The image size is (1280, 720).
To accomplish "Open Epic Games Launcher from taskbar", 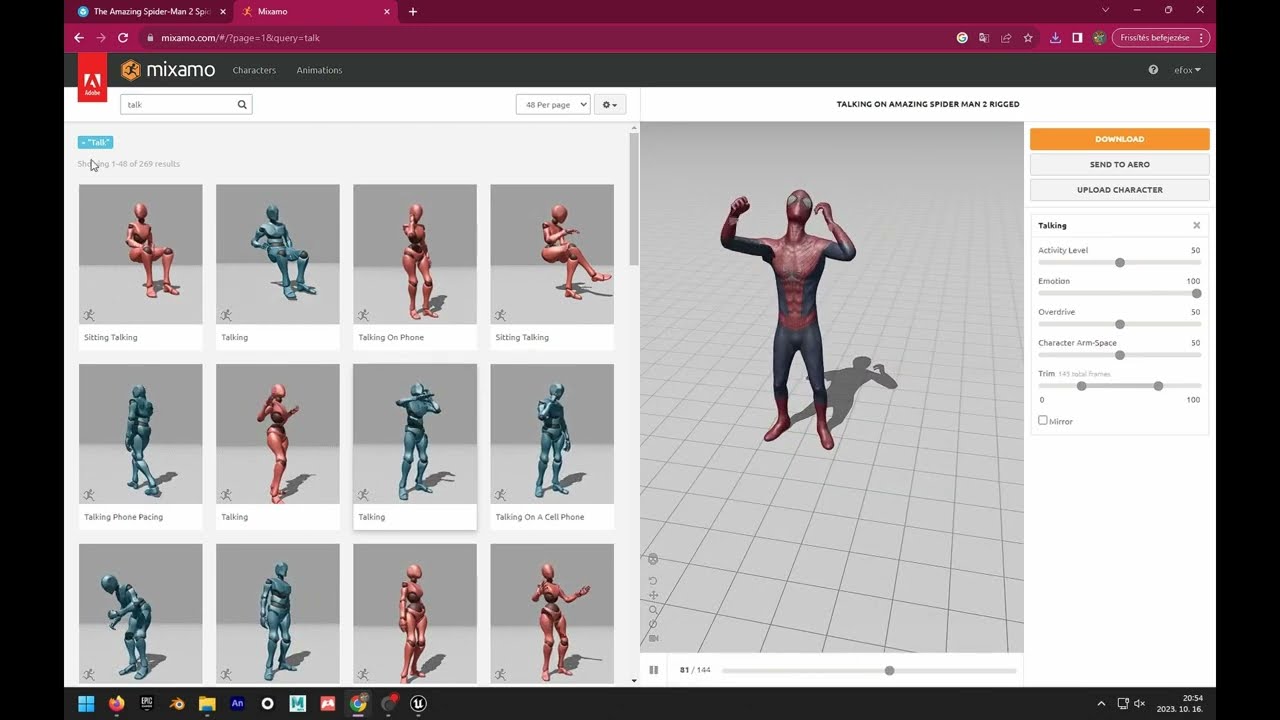I will (x=146, y=703).
